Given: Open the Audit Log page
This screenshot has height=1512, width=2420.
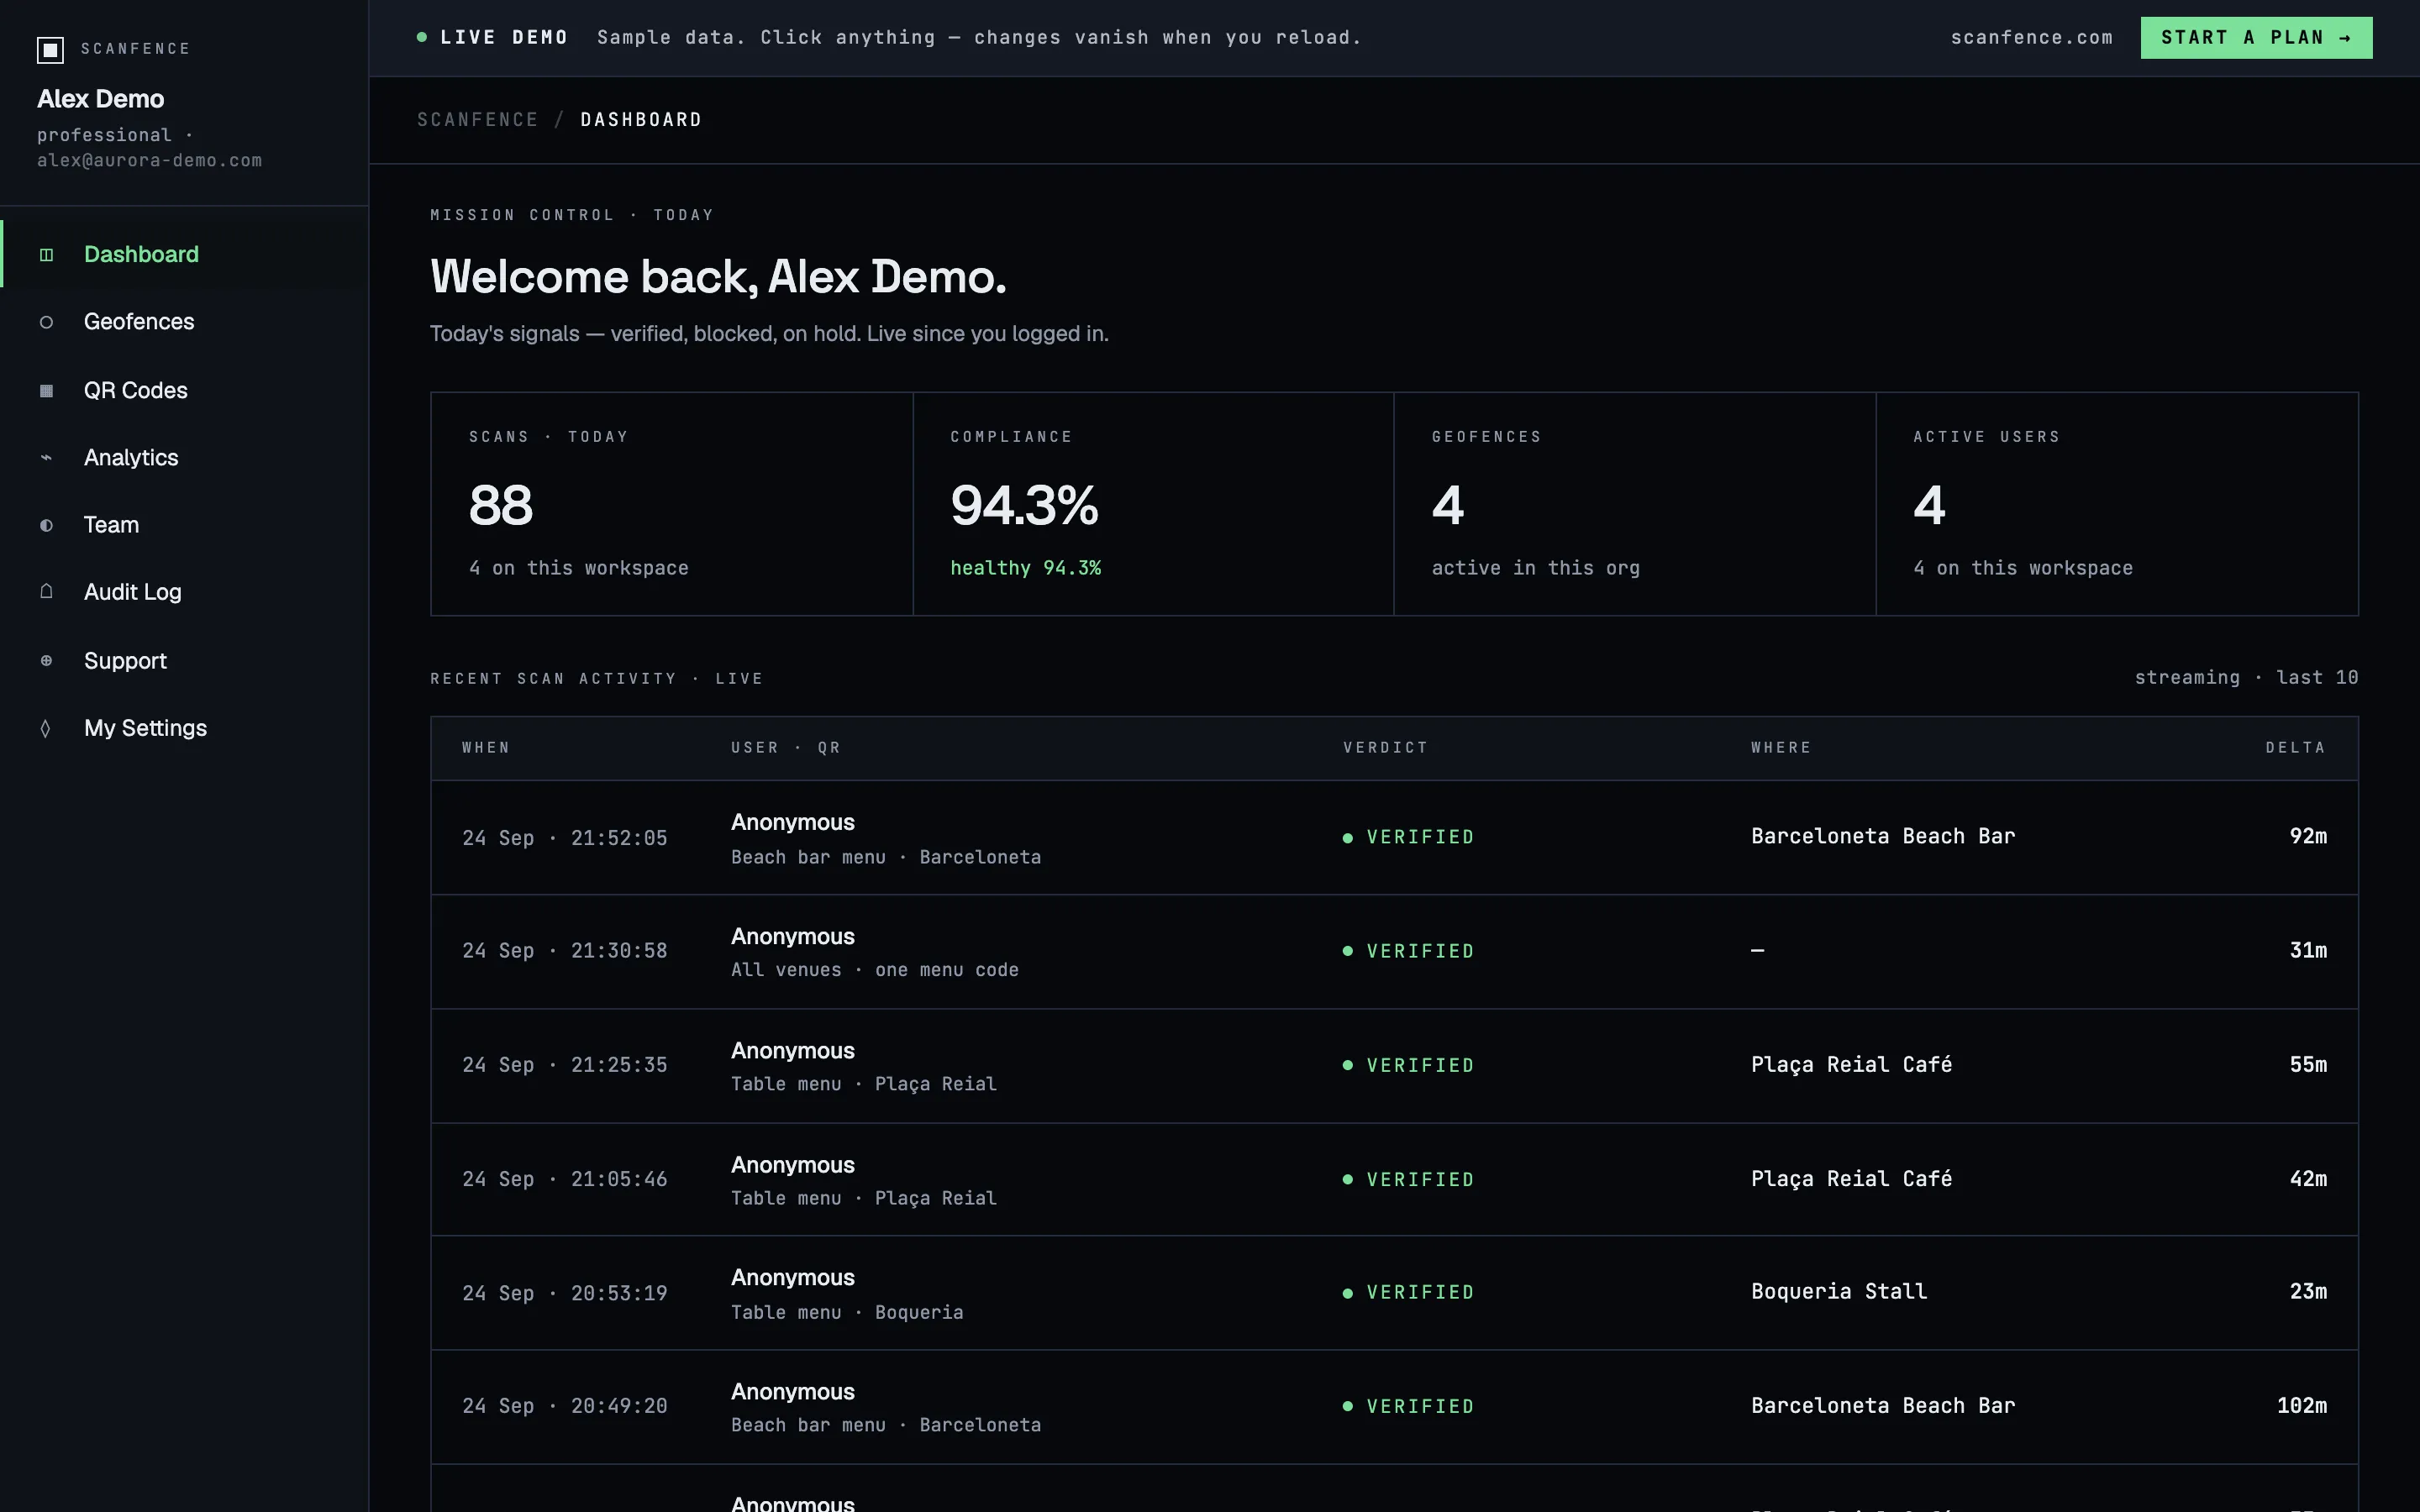Looking at the screenshot, I should coord(185,592).
